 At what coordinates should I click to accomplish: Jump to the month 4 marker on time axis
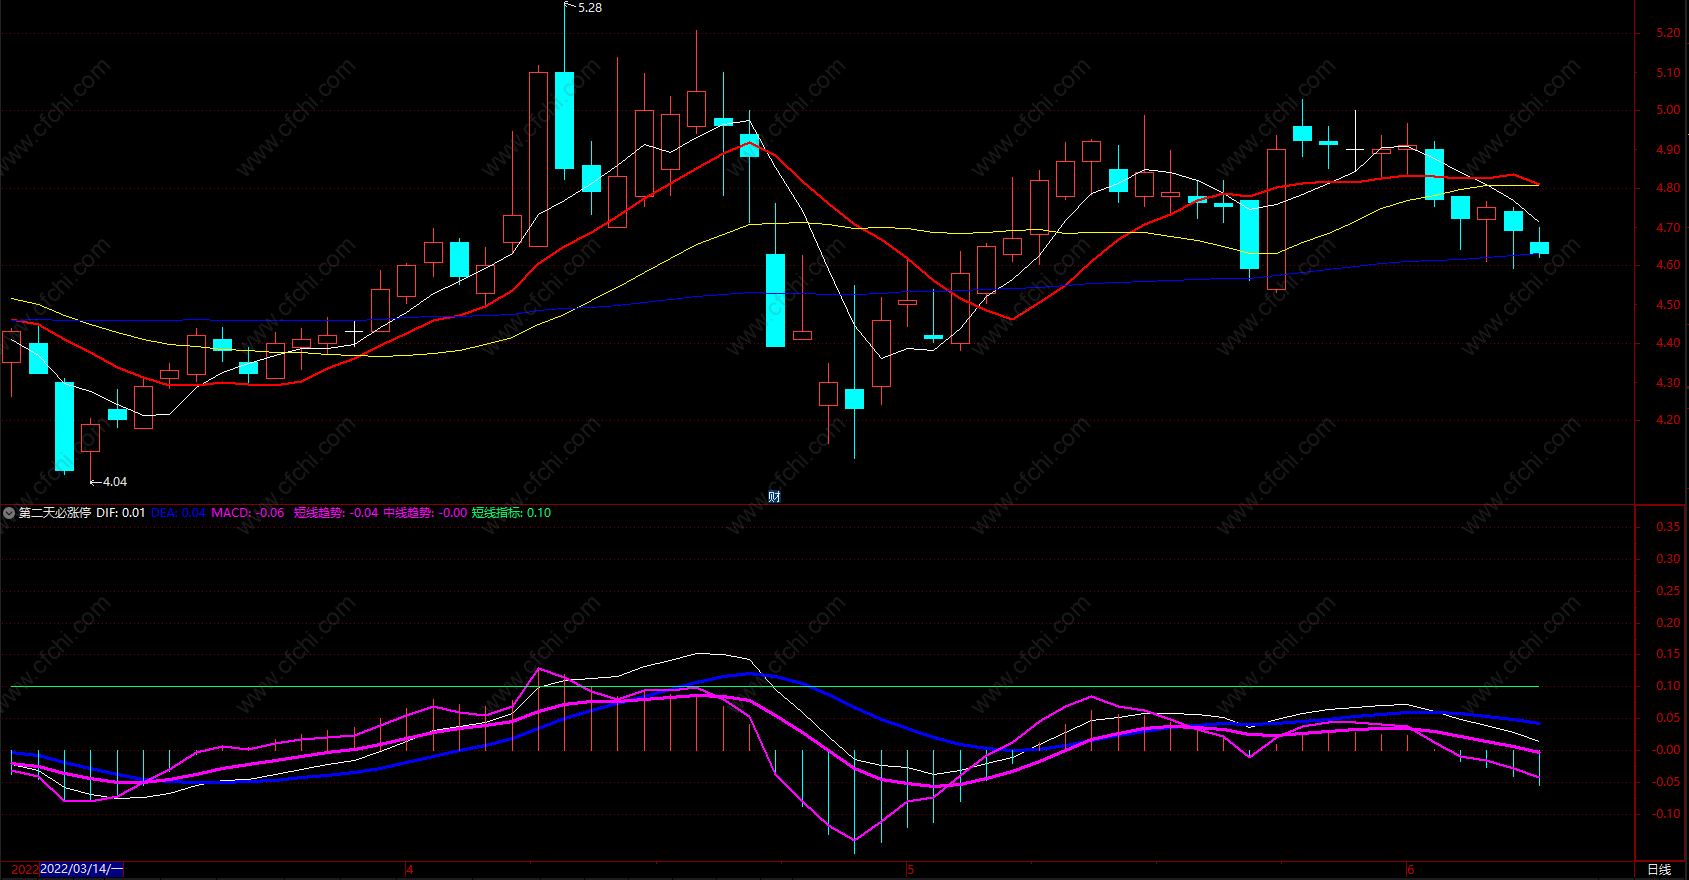[410, 870]
